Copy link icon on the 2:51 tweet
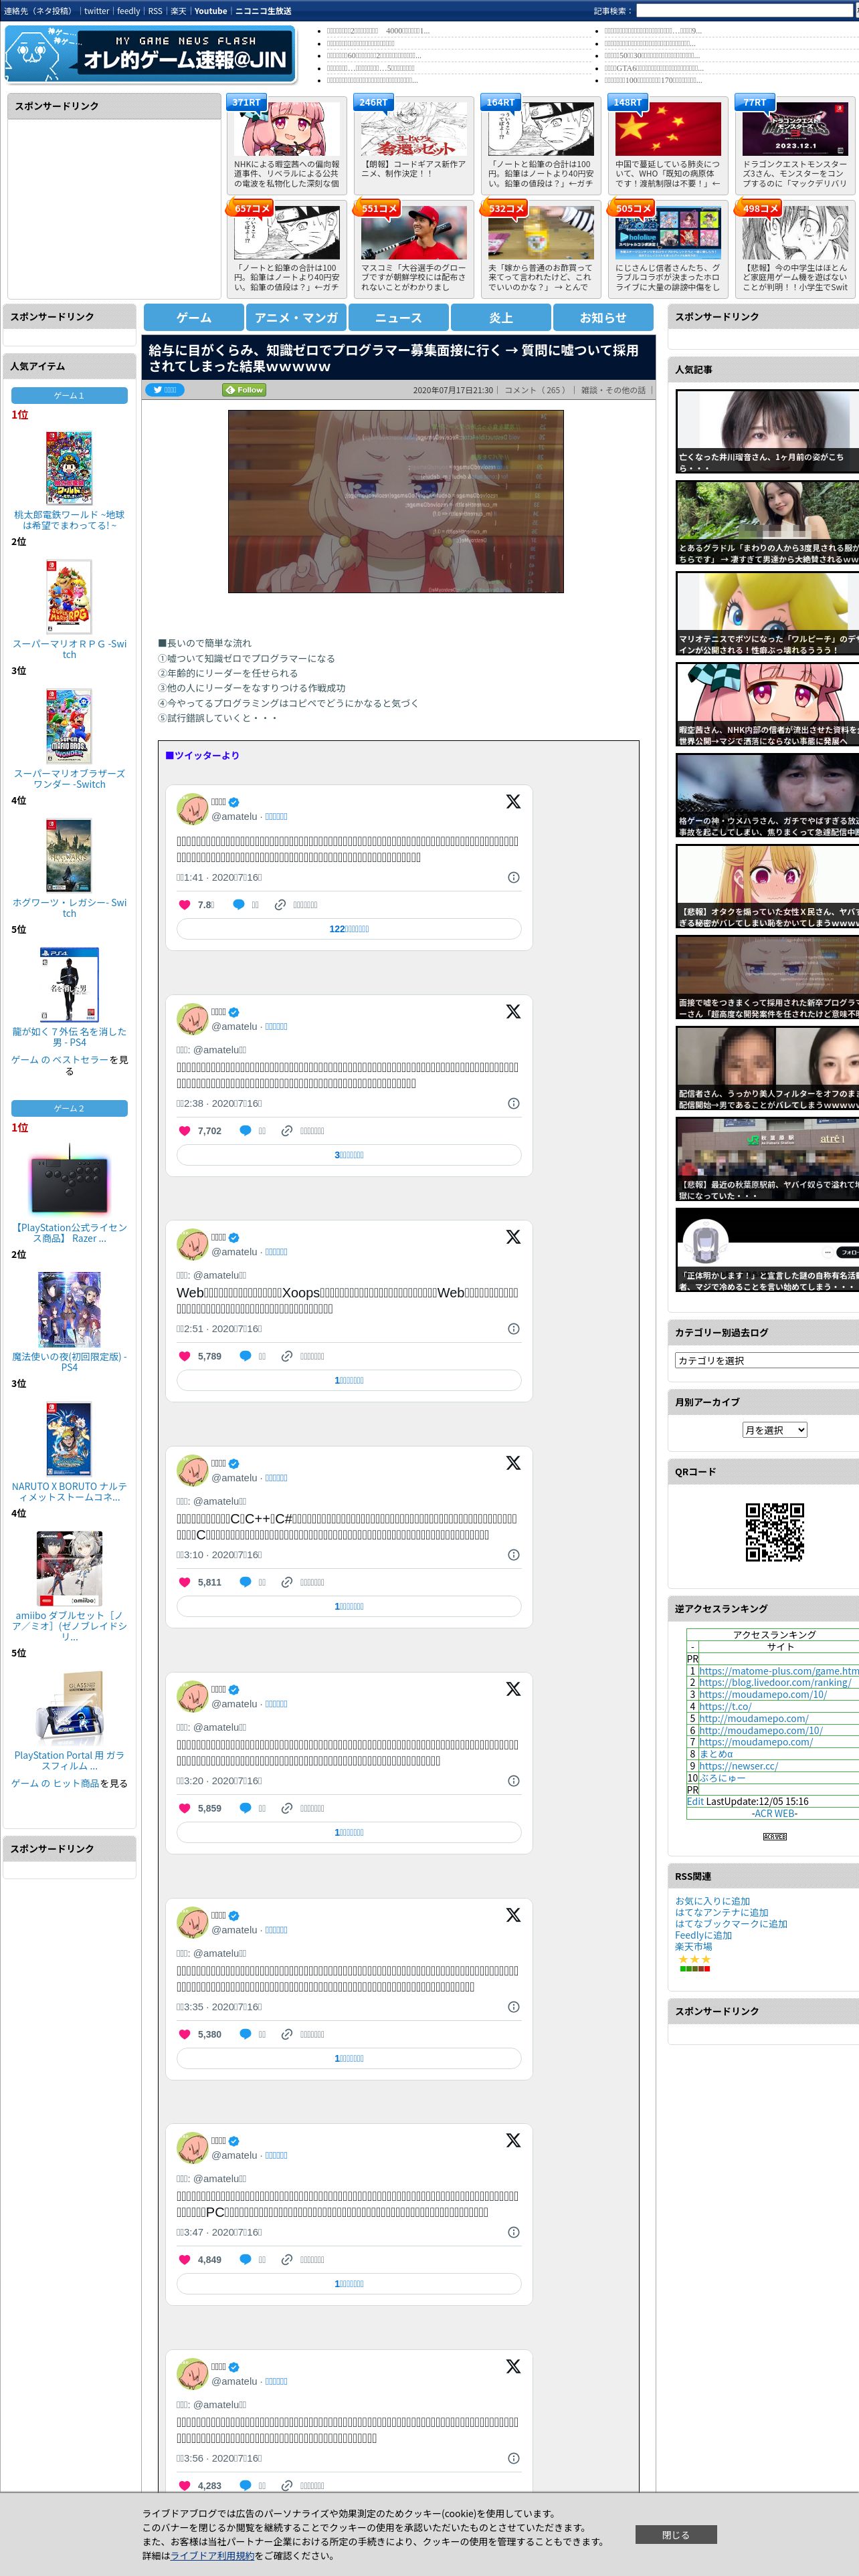The image size is (859, 2576). pos(287,1356)
